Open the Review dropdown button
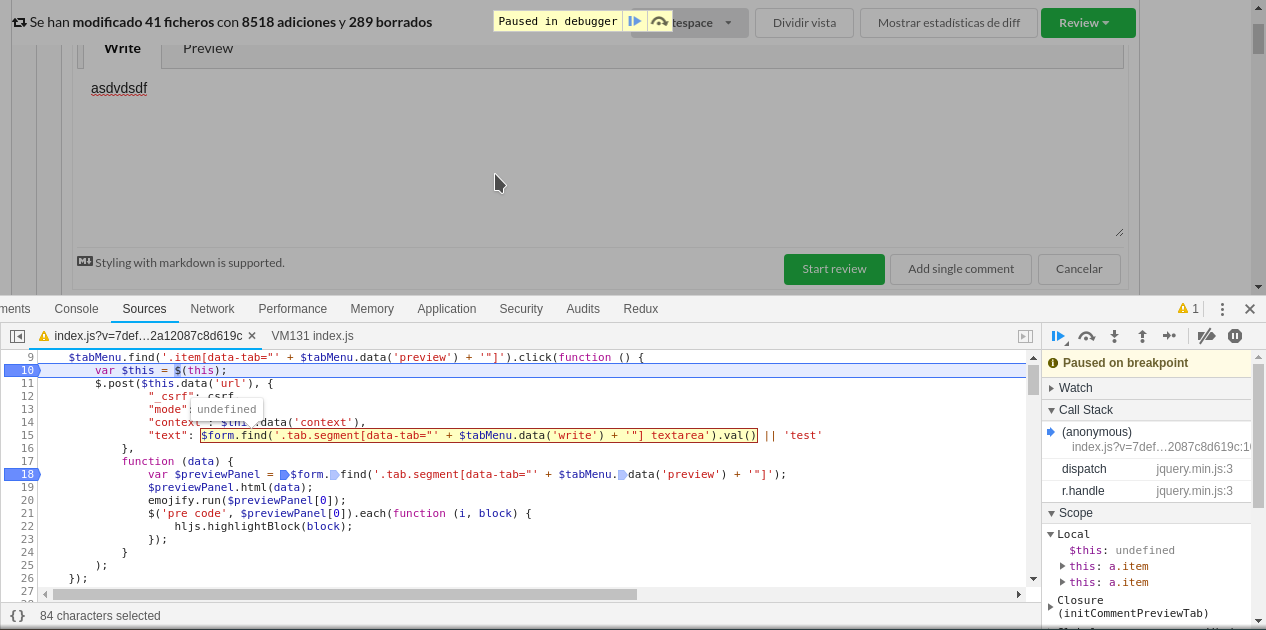The width and height of the screenshot is (1266, 630). pos(1088,23)
